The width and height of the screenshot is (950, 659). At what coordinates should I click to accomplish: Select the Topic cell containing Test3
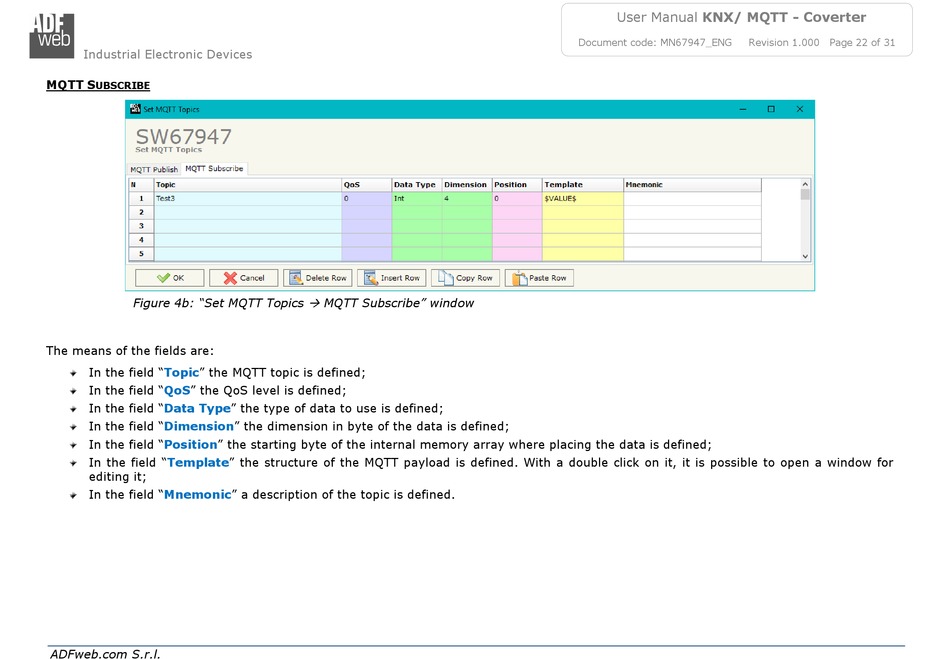[x=247, y=199]
